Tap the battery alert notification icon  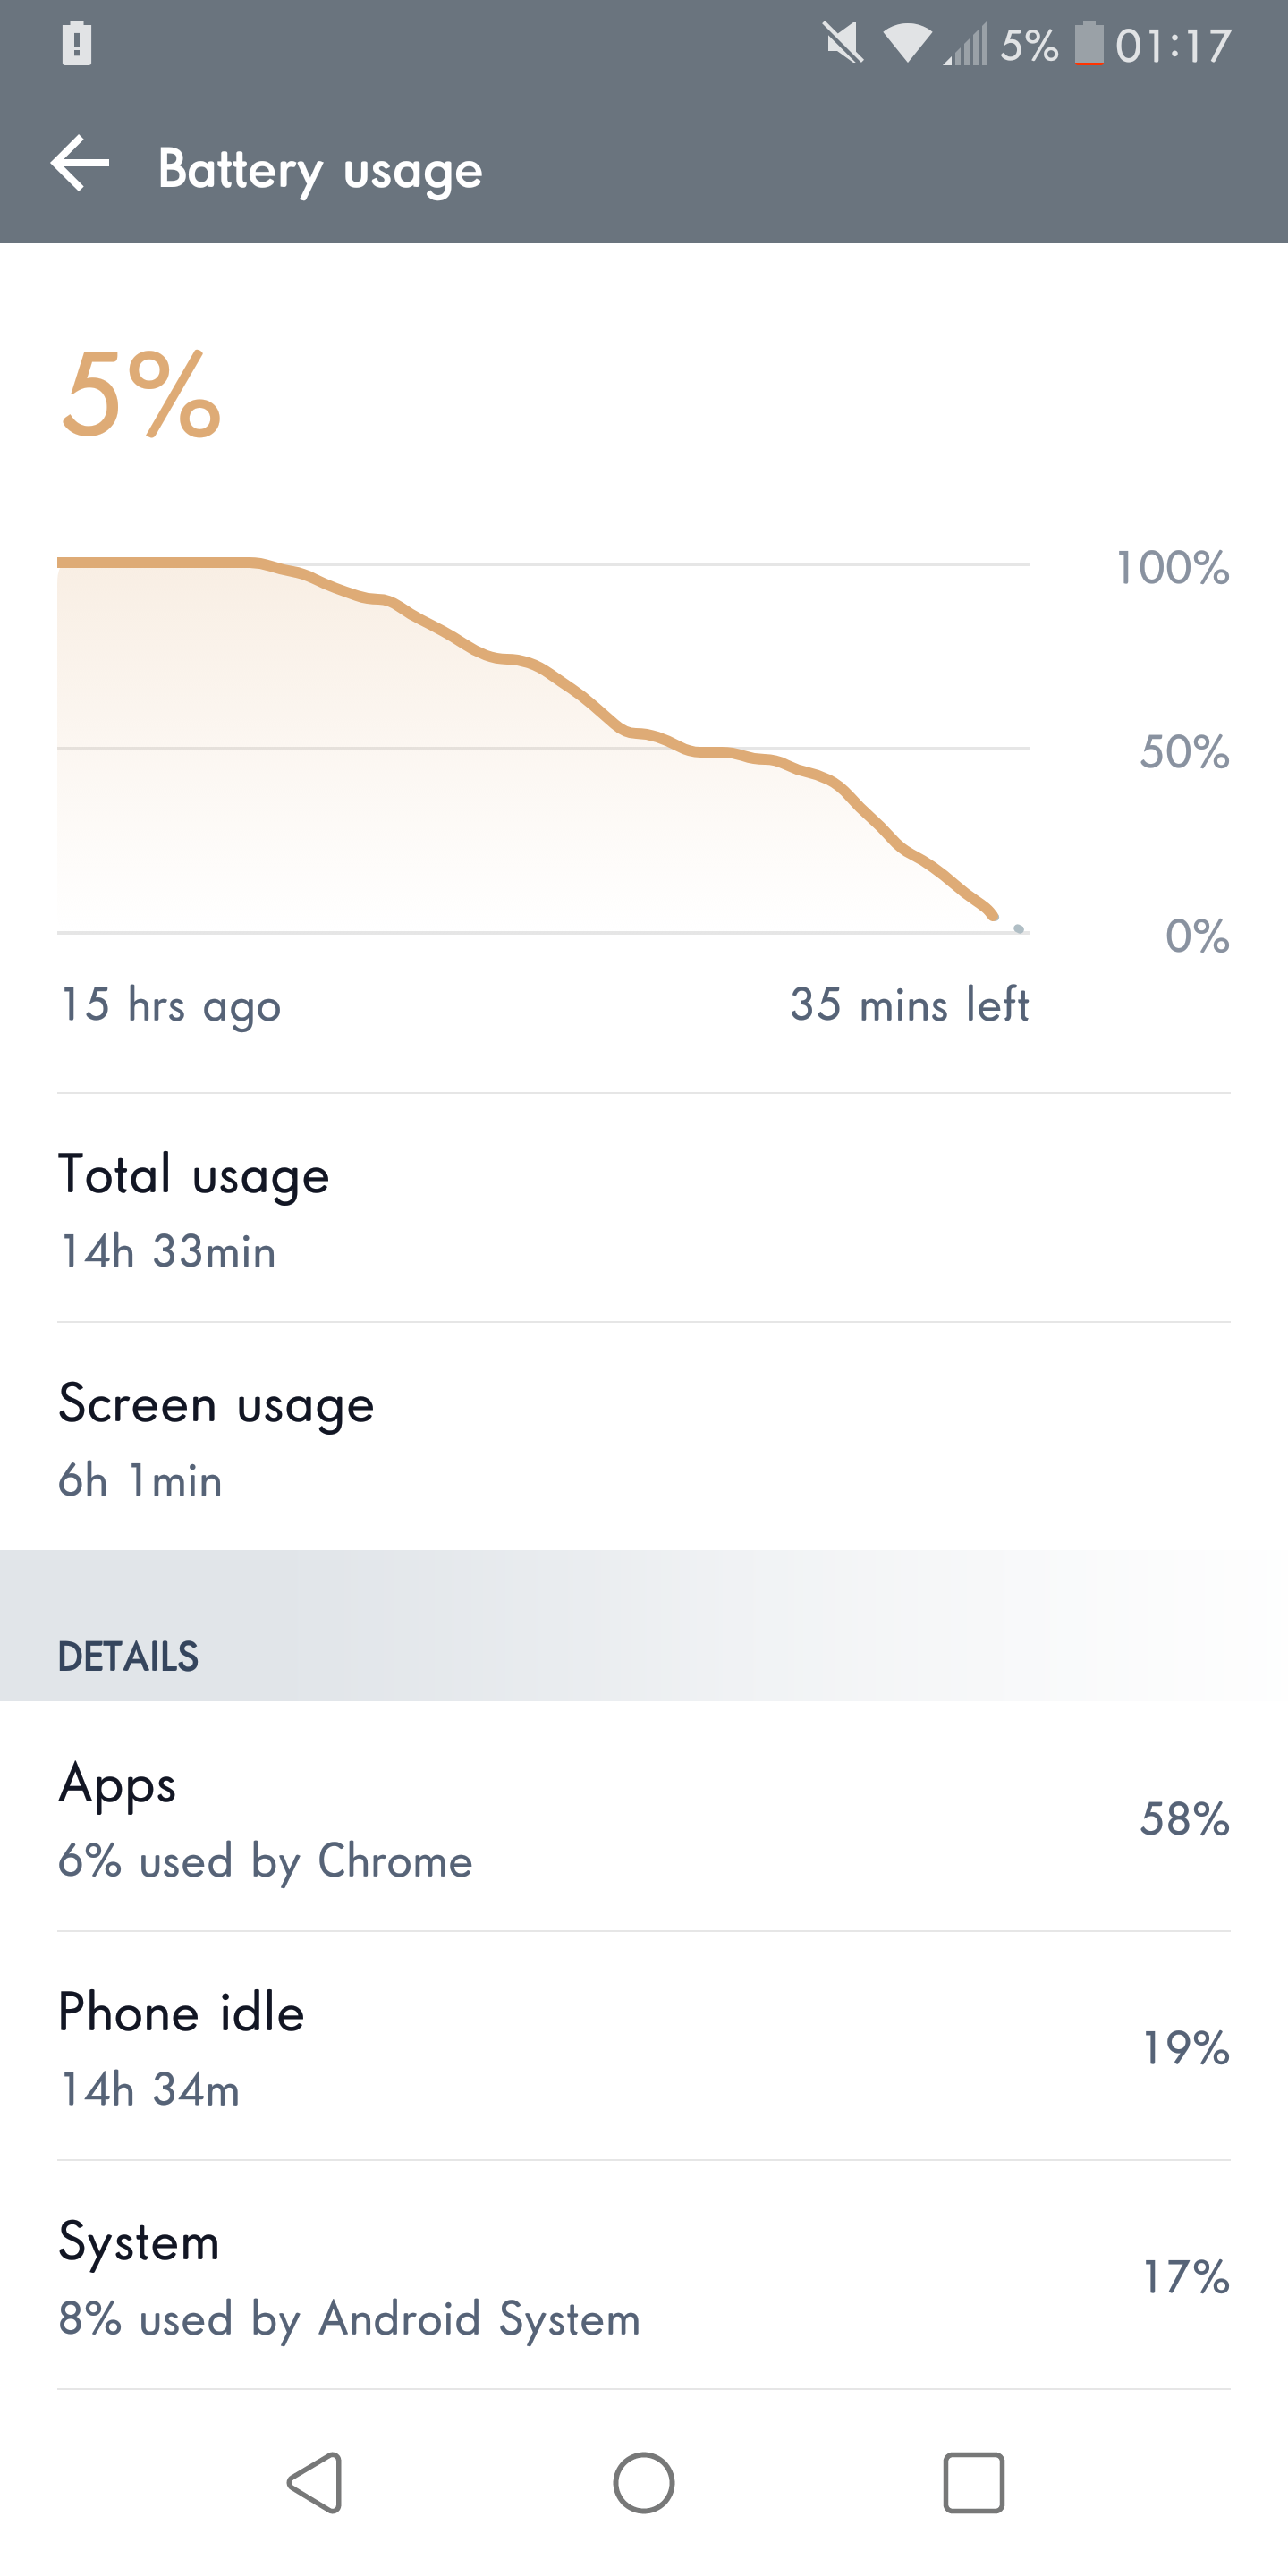pos(77,44)
